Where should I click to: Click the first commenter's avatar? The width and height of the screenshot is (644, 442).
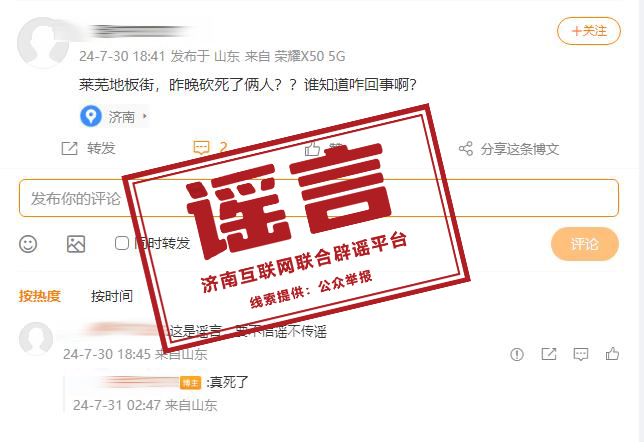point(36,339)
